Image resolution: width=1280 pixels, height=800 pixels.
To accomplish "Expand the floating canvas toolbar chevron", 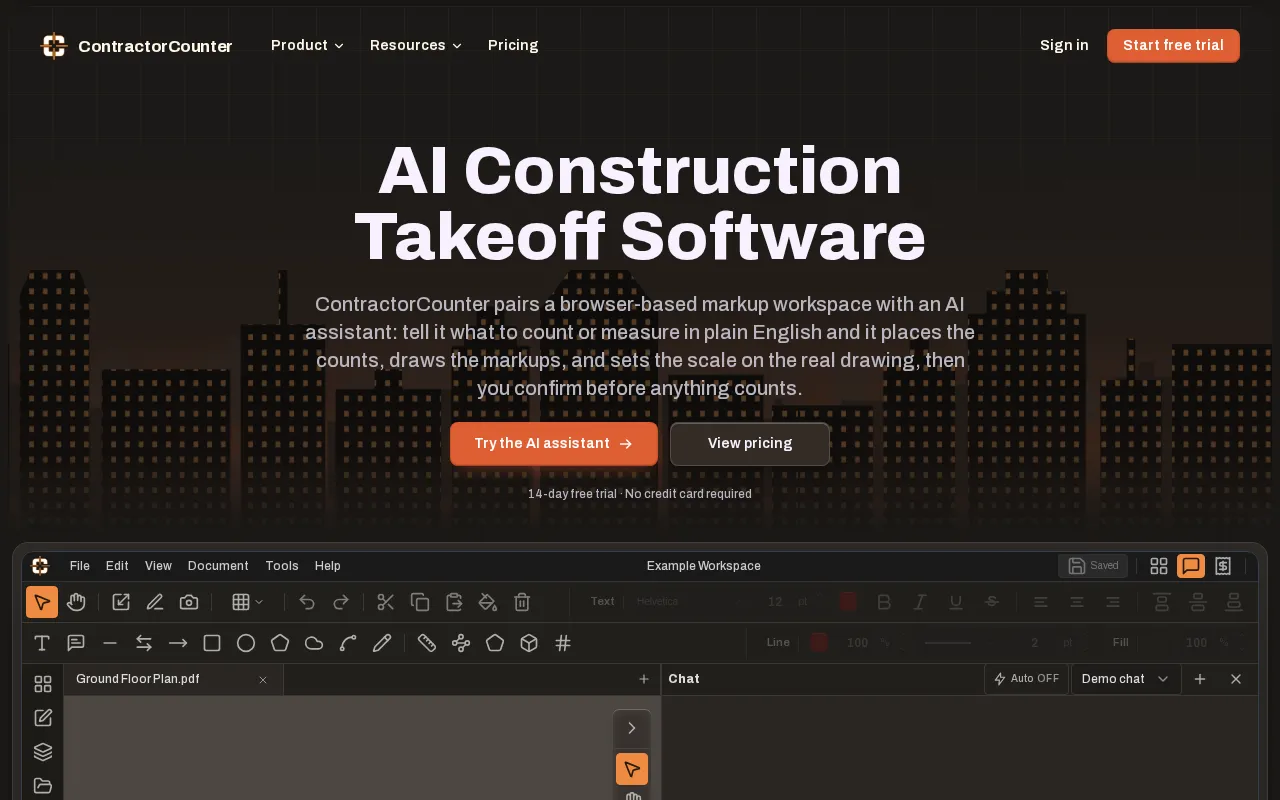I will [x=632, y=728].
